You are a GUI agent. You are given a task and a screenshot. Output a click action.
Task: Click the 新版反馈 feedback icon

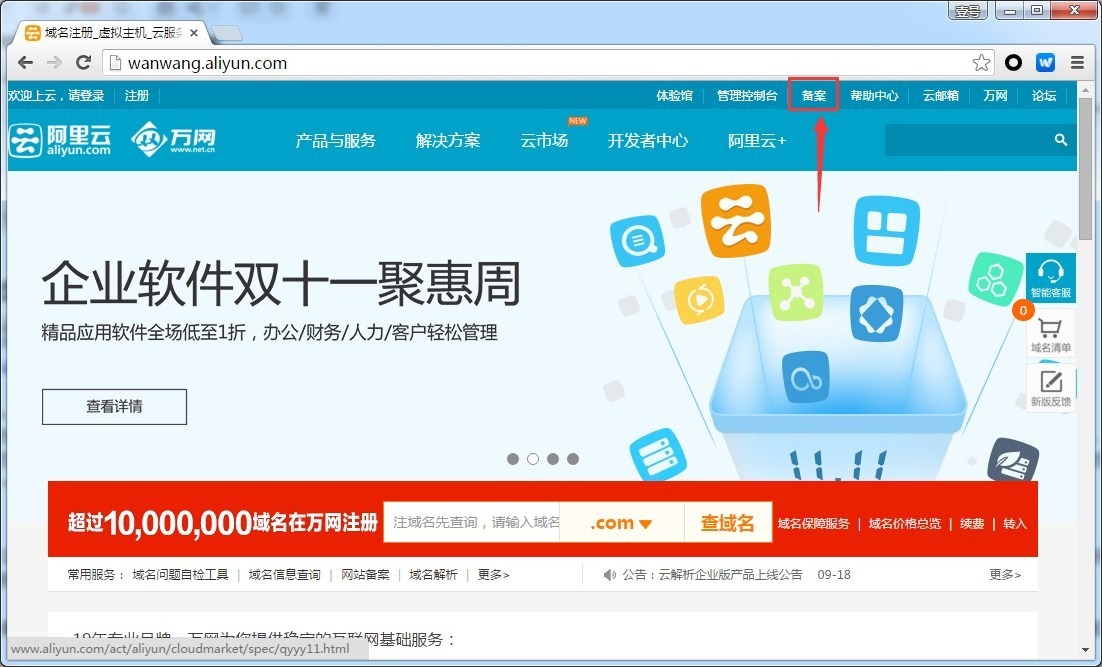[1050, 387]
